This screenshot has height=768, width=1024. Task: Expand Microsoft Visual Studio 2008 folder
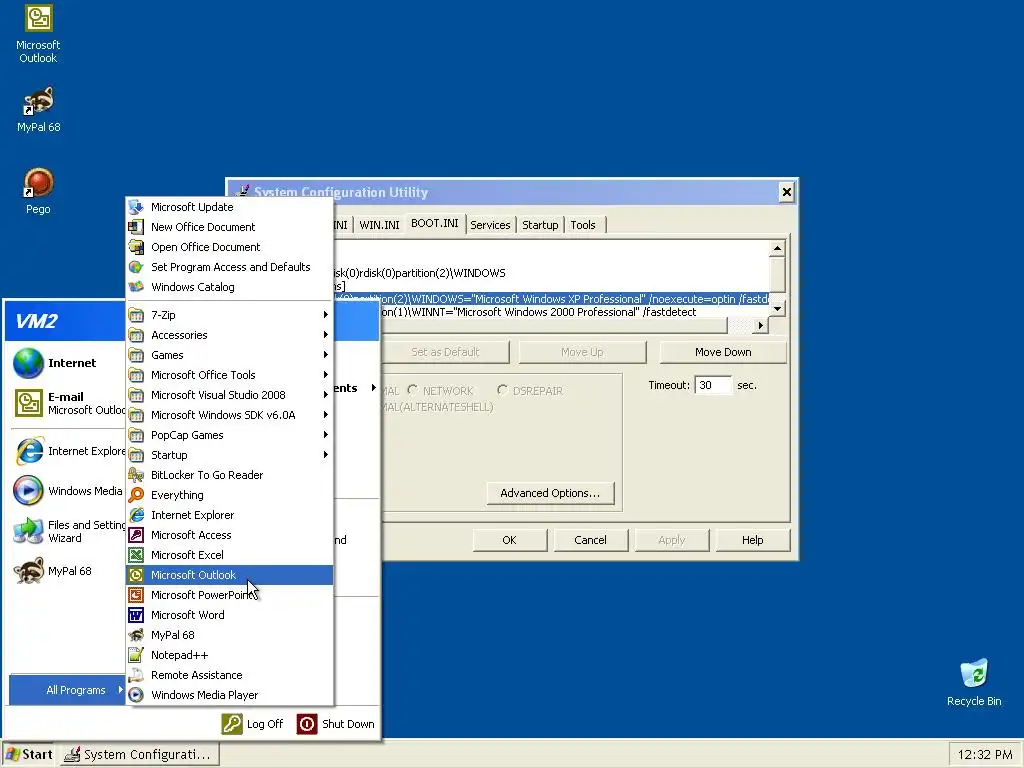click(229, 395)
